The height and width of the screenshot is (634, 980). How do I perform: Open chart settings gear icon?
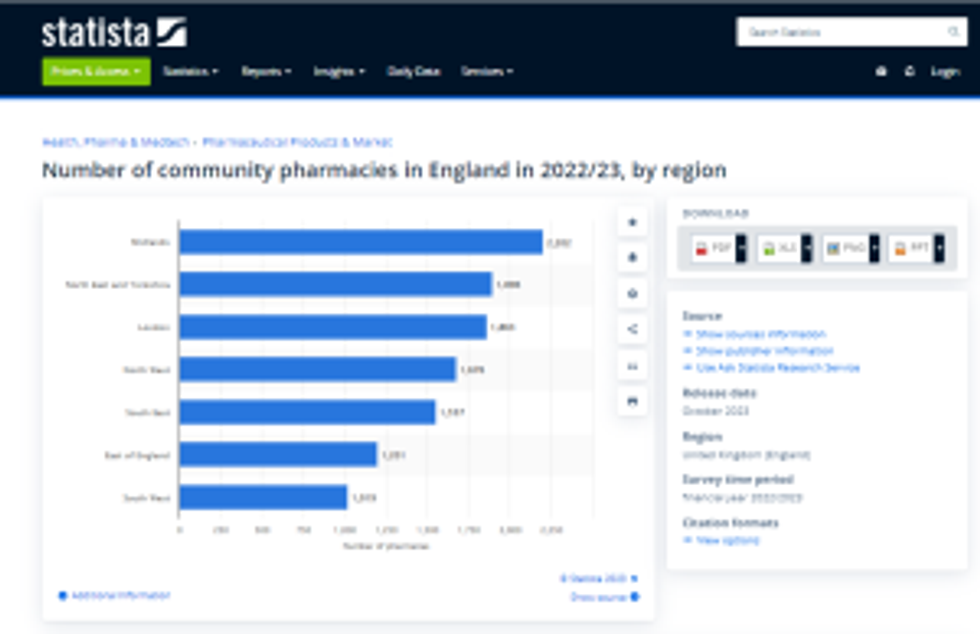coord(631,294)
